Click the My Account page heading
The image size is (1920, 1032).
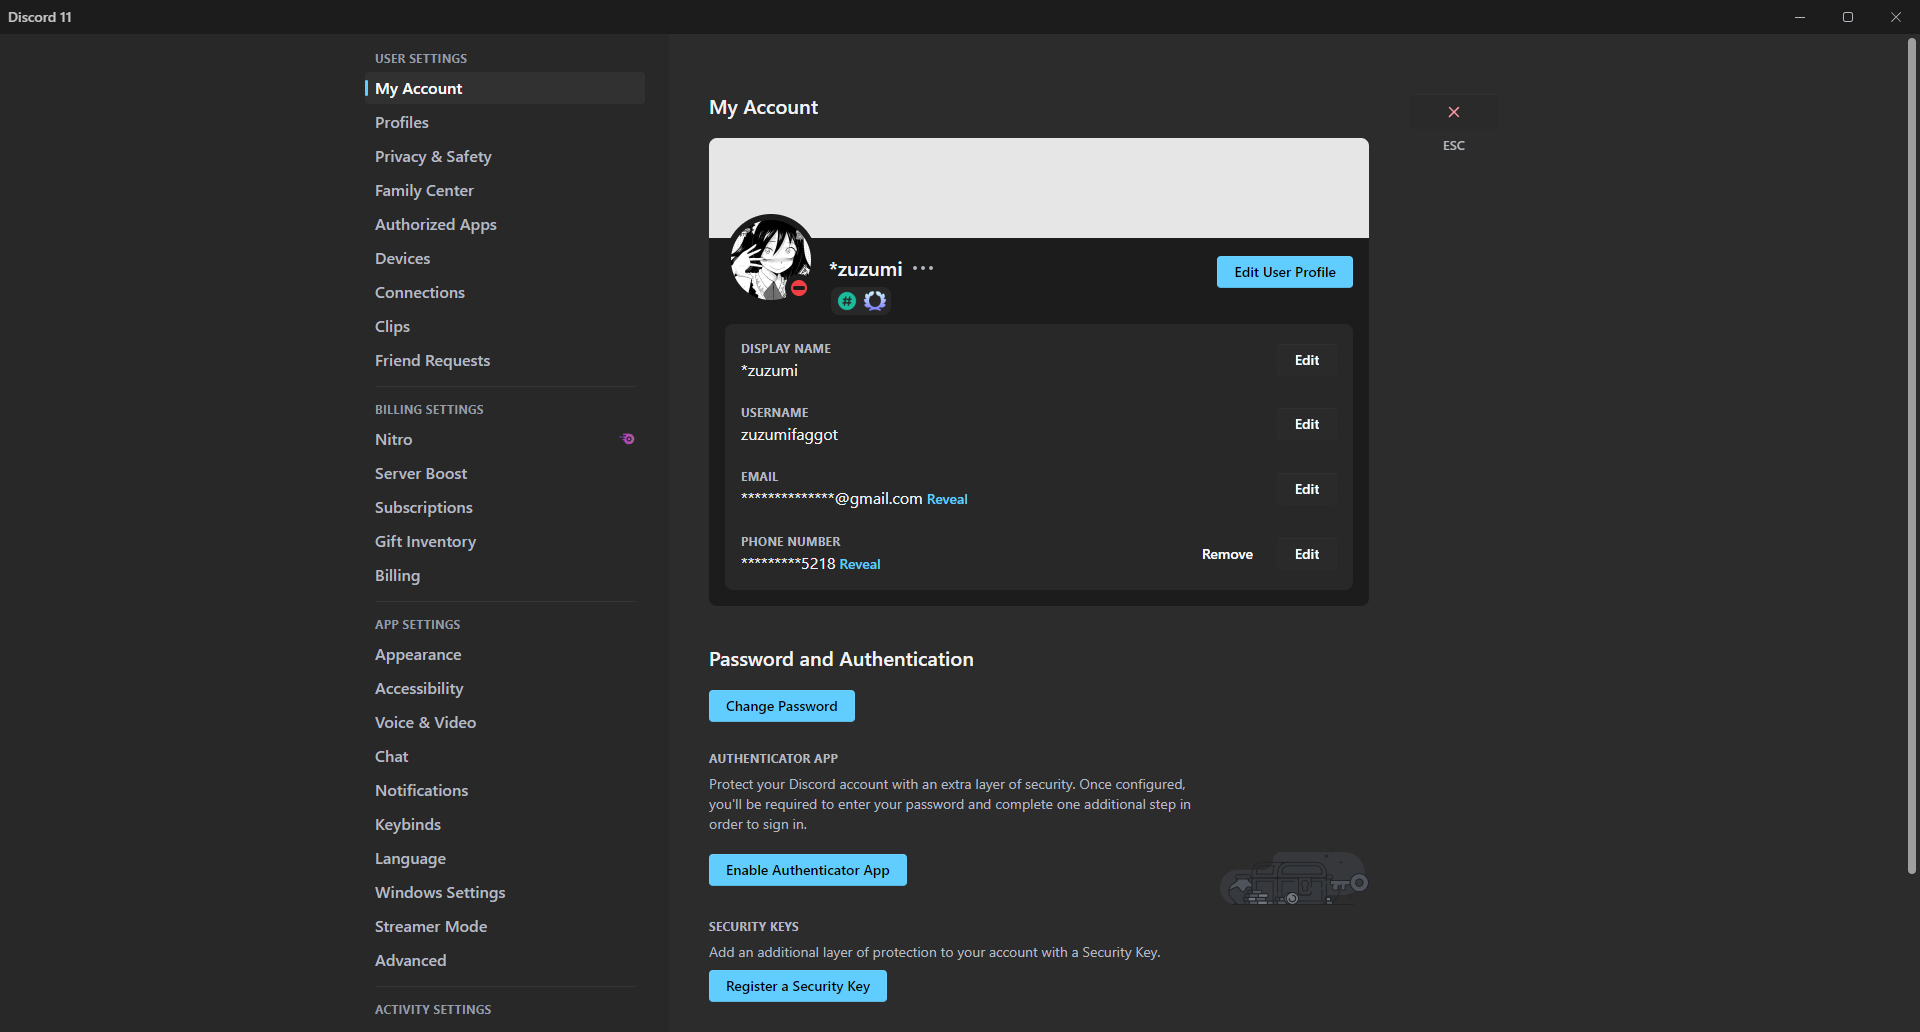pos(763,107)
